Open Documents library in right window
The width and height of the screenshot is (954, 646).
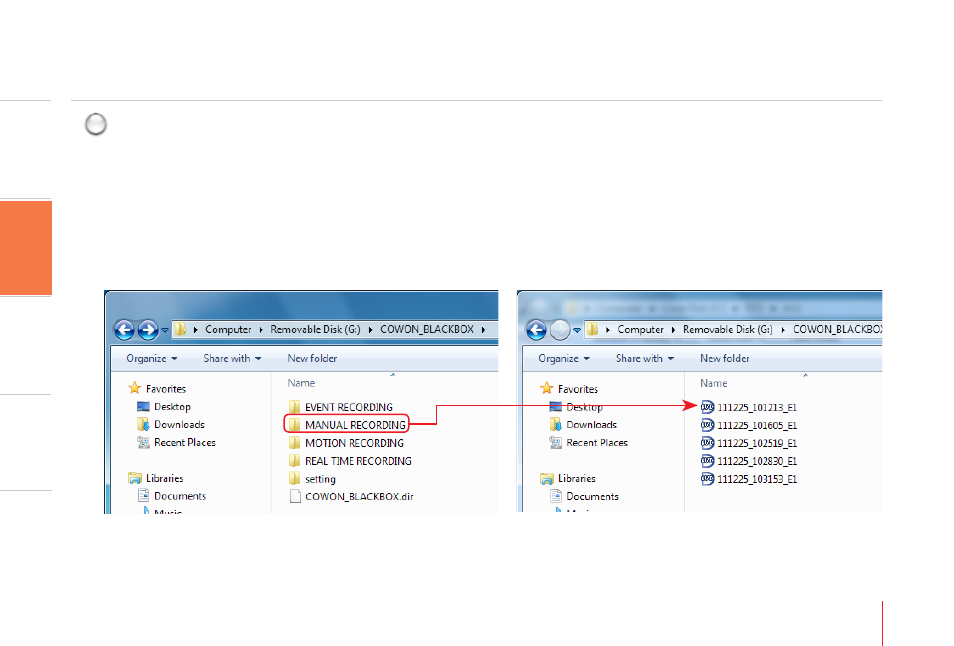coord(585,496)
